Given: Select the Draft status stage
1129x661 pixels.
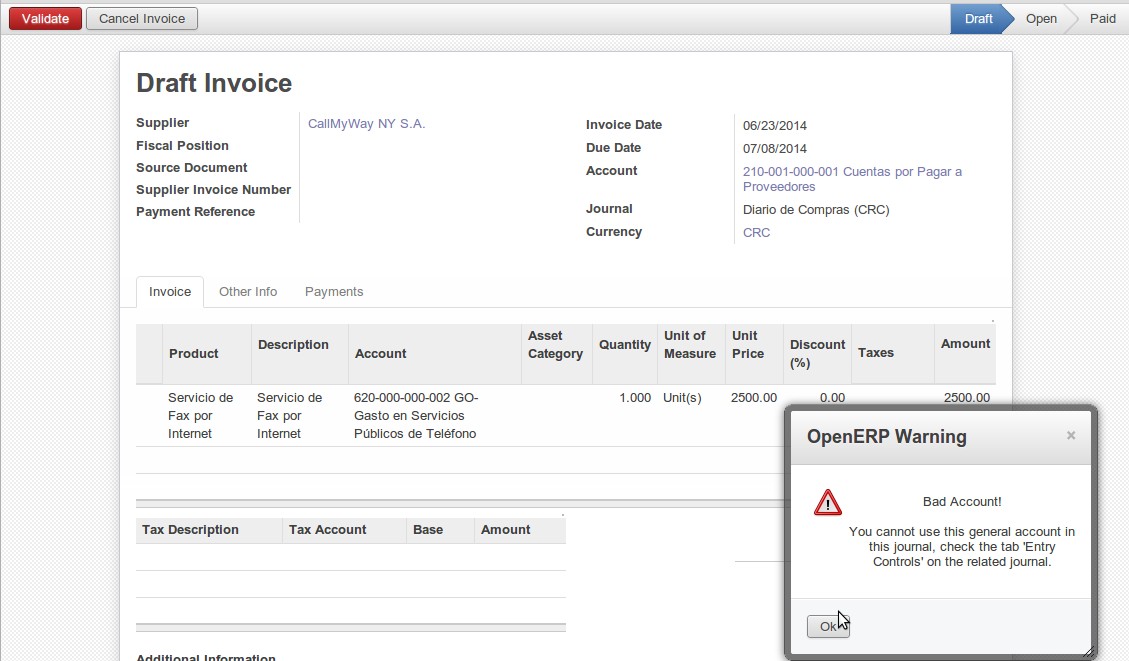Looking at the screenshot, I should coord(978,18).
